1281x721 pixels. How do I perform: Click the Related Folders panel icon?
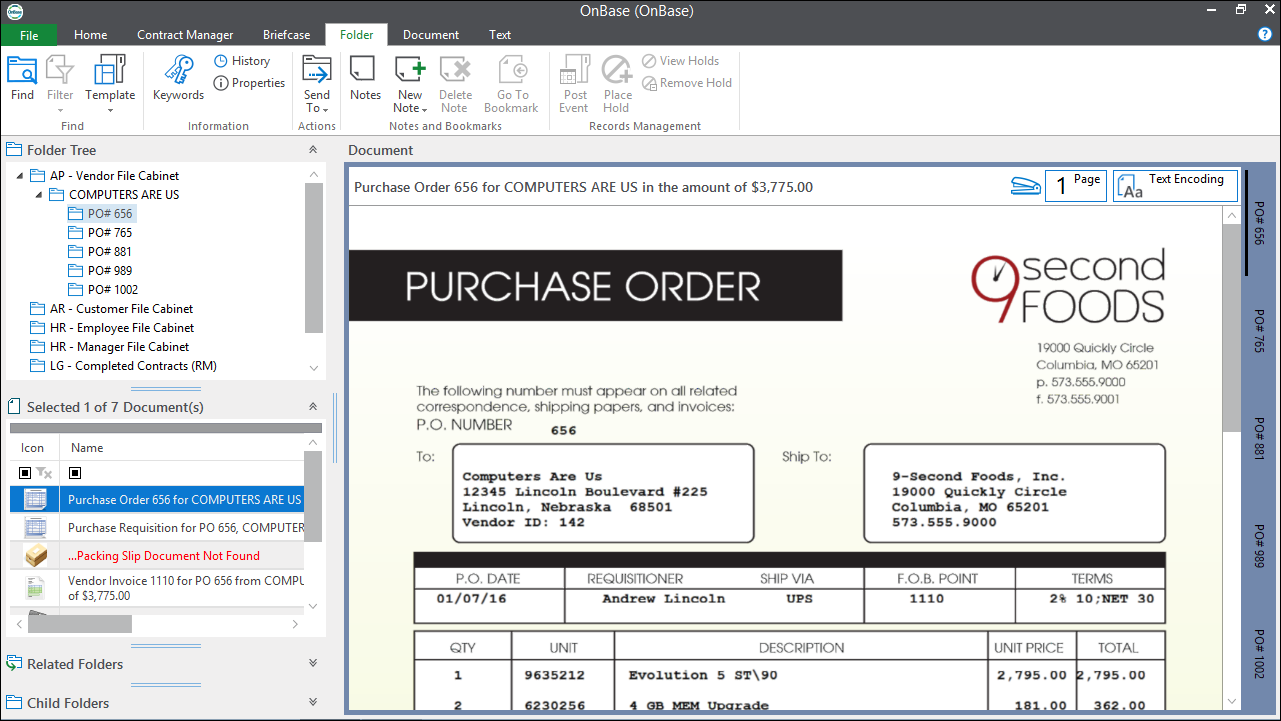click(x=14, y=663)
